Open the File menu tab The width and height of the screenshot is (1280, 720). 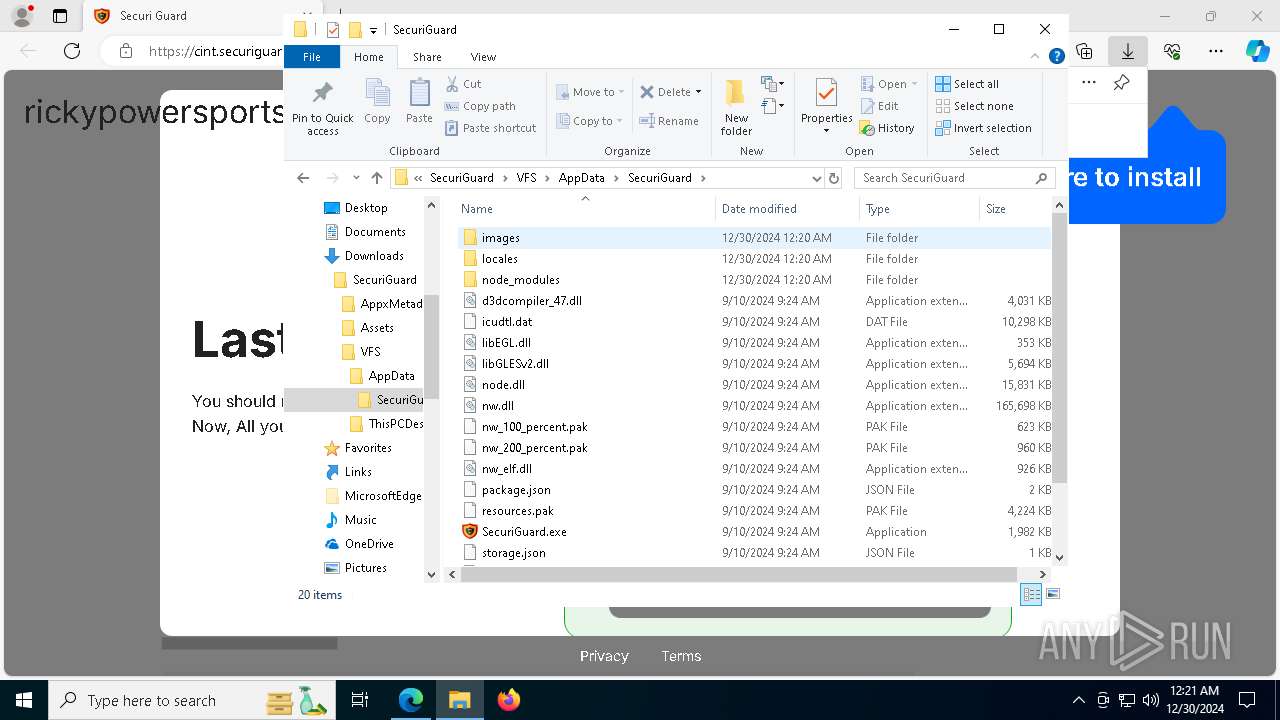coord(312,57)
